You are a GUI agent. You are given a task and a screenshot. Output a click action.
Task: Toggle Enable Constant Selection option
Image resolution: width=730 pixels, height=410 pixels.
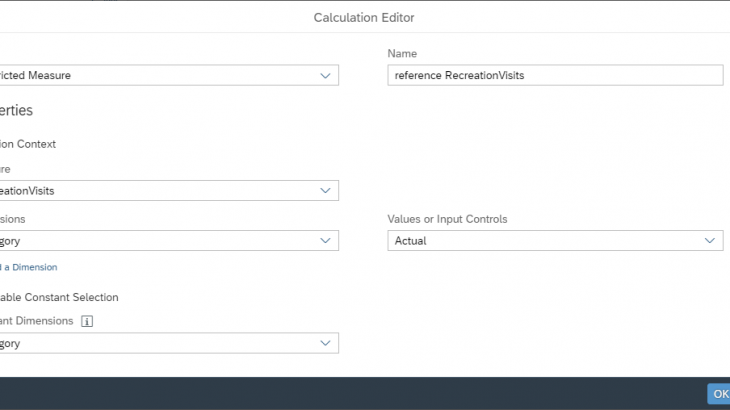coord(60,297)
